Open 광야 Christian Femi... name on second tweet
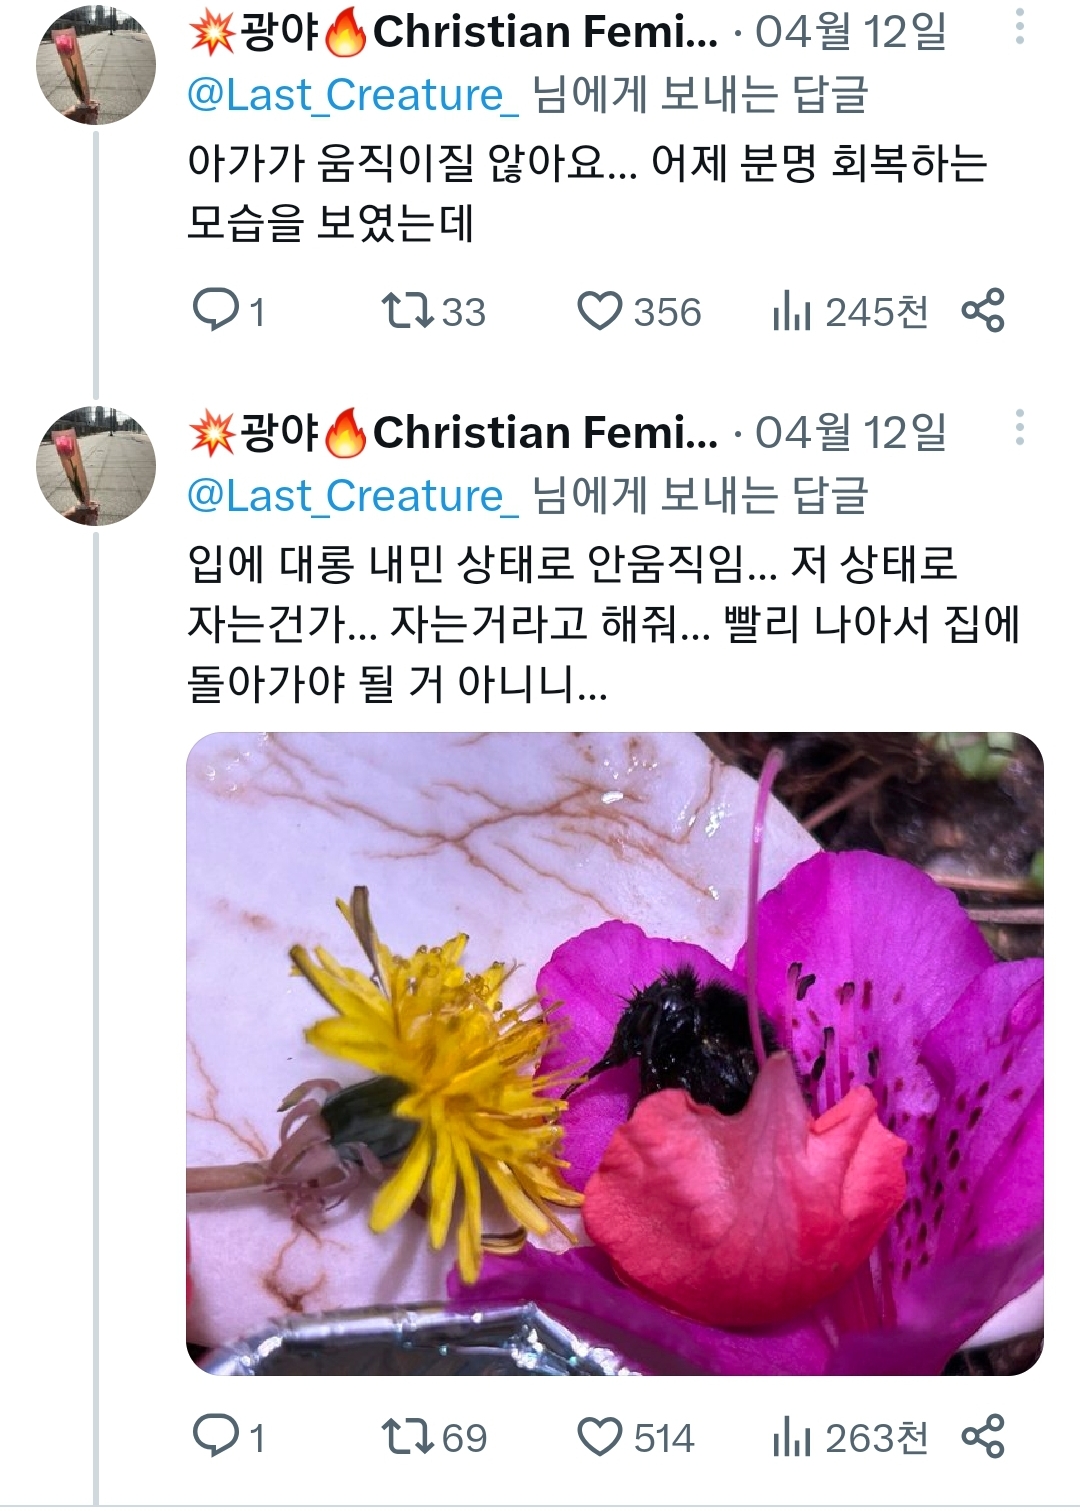This screenshot has height=1511, width=1080. (453, 432)
